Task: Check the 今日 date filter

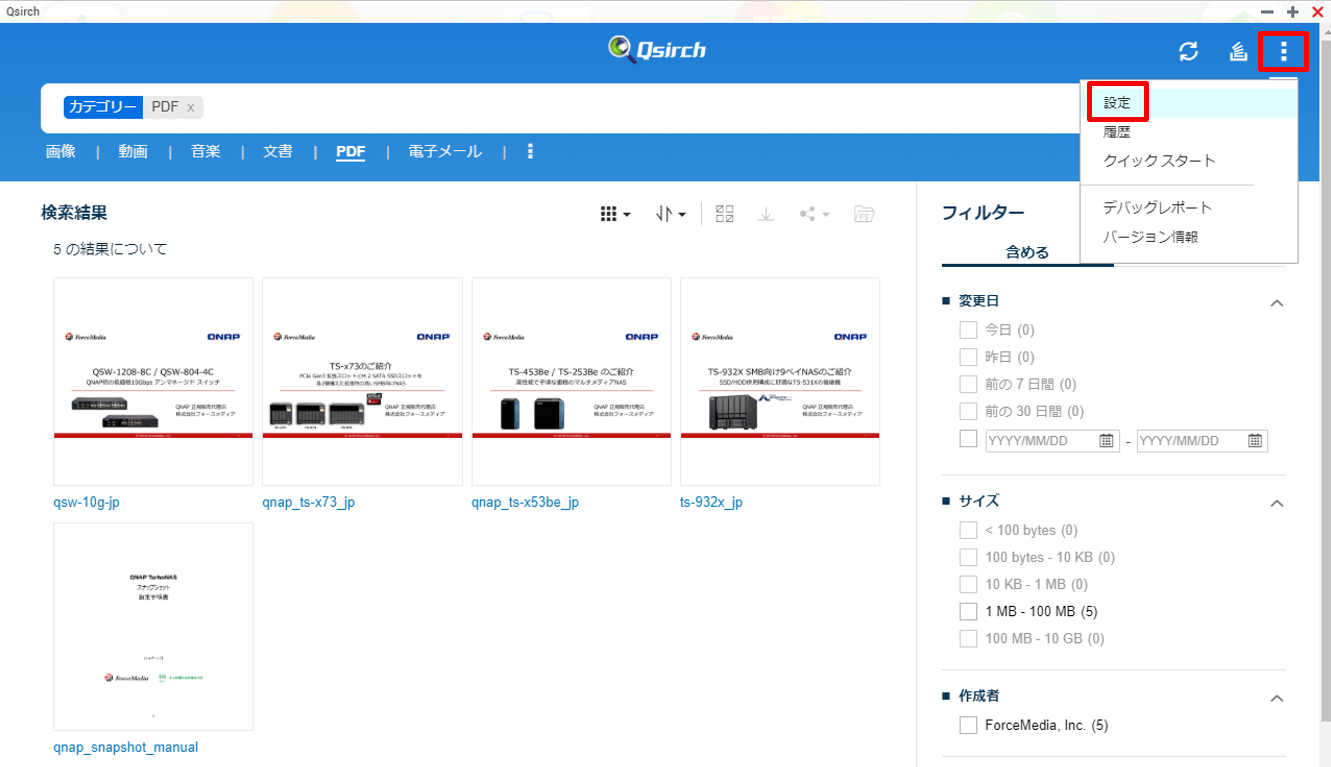Action: (x=968, y=330)
